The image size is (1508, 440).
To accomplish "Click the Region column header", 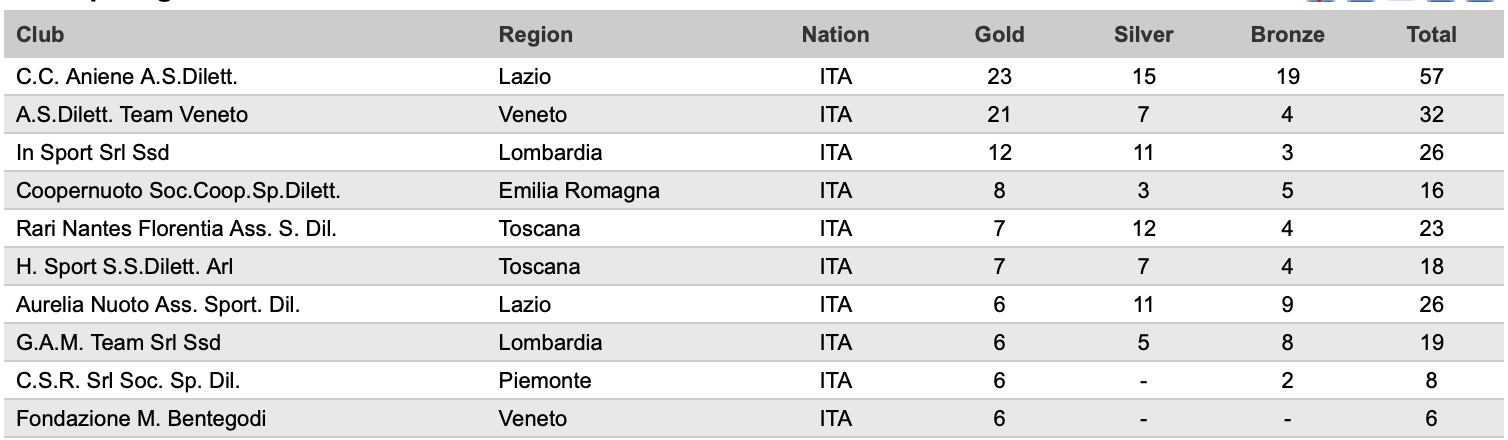I will pyautogui.click(x=536, y=35).
